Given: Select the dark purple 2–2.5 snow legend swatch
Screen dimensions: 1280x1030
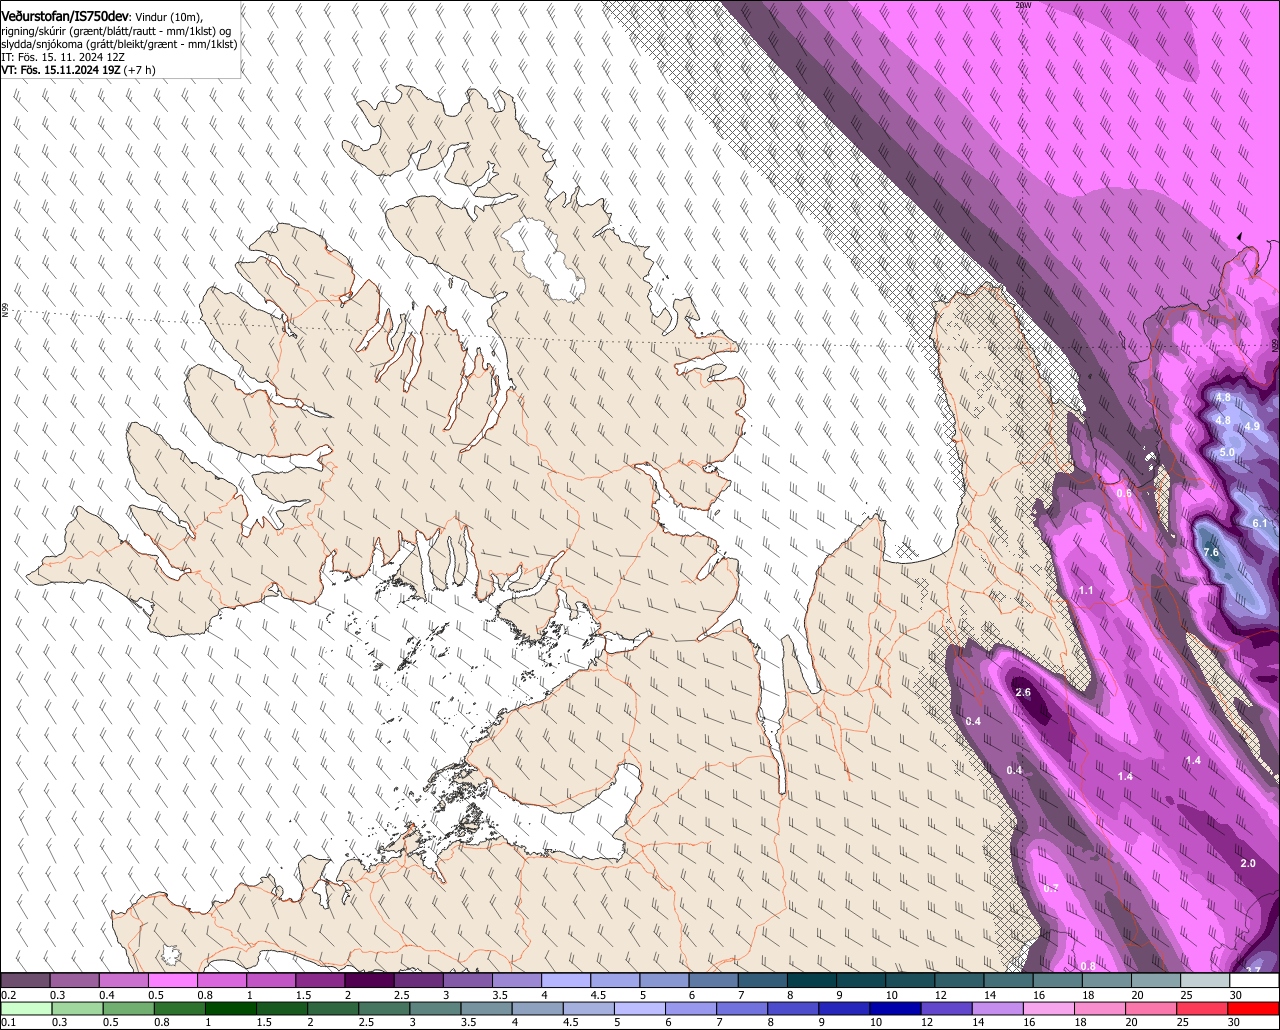Looking at the screenshot, I should 369,981.
